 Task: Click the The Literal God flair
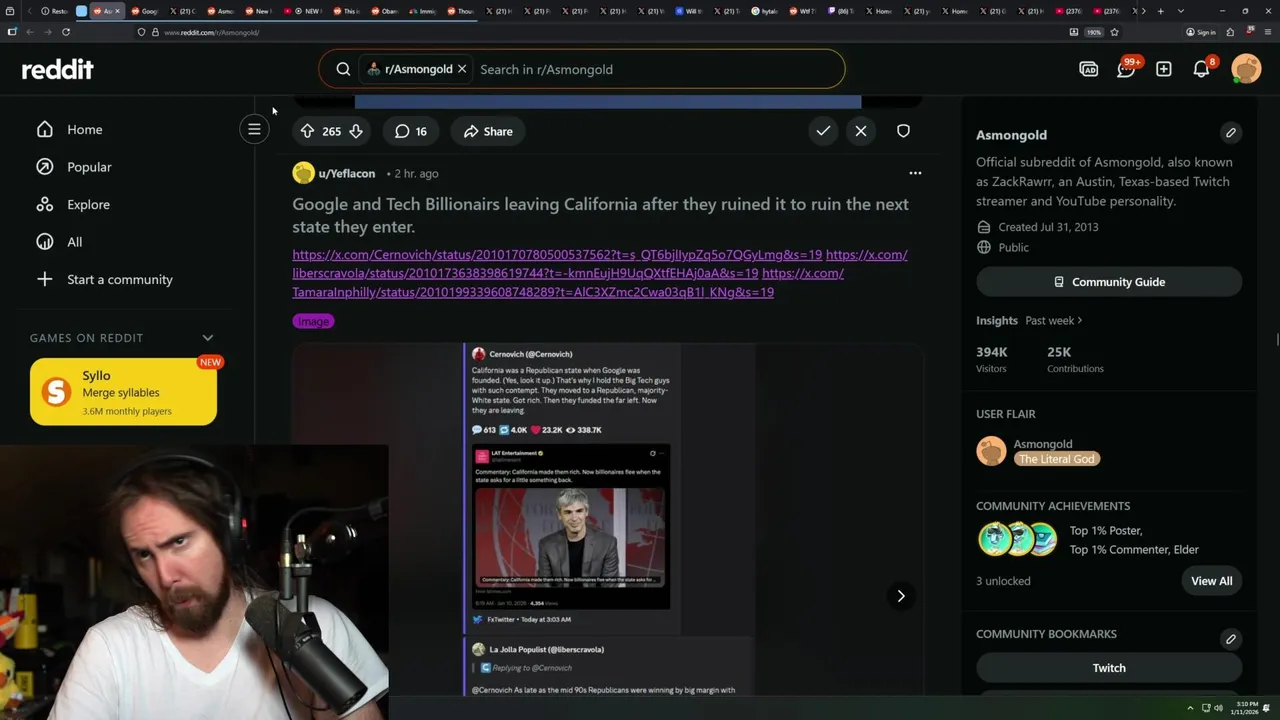[1056, 459]
